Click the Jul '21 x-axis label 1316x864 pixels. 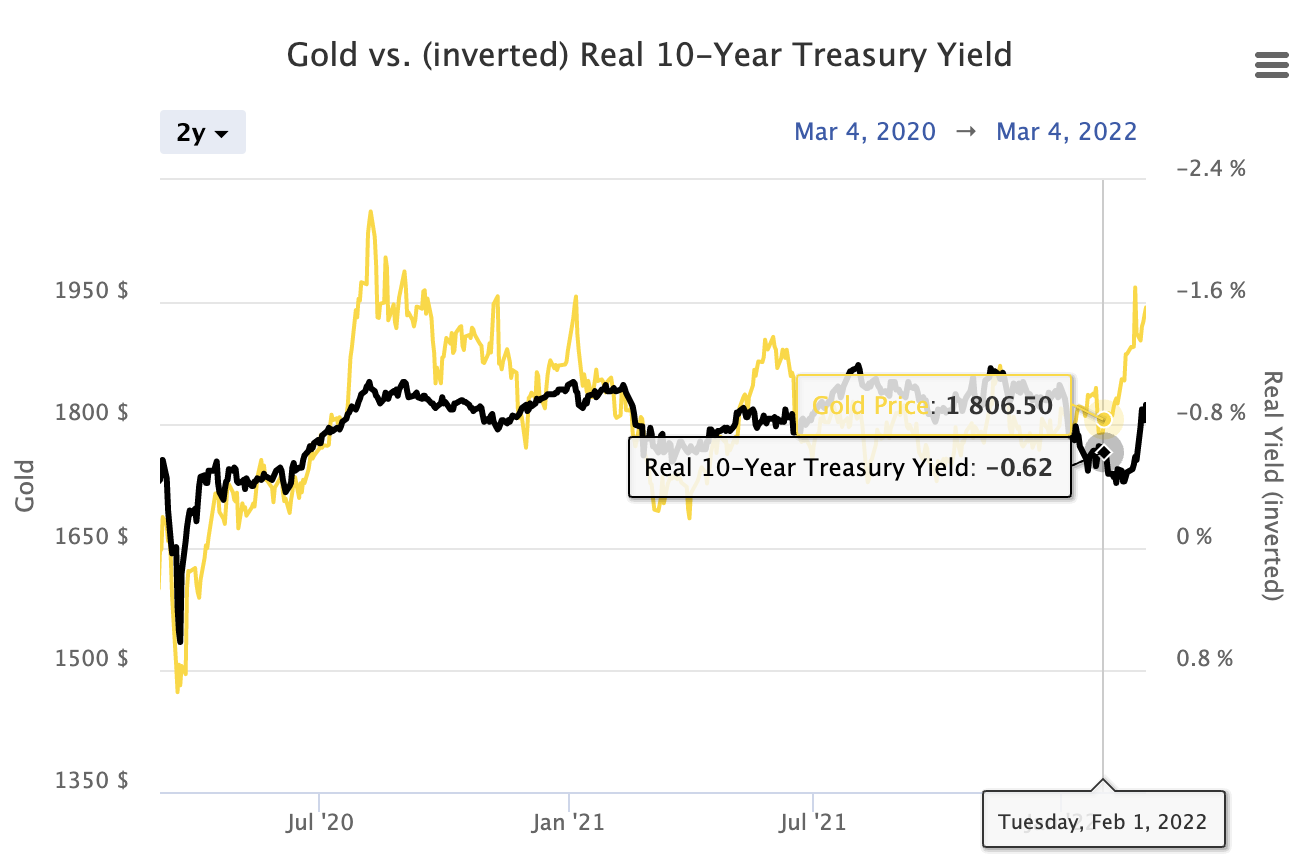tap(813, 823)
